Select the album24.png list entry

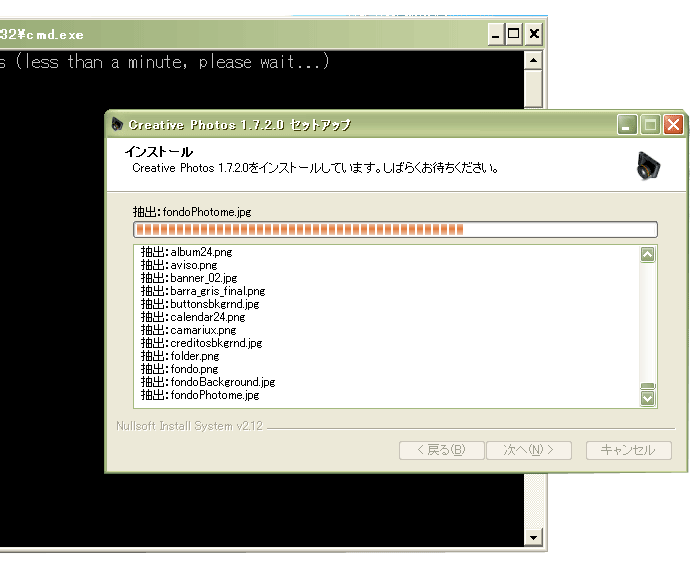pyautogui.click(x=187, y=252)
